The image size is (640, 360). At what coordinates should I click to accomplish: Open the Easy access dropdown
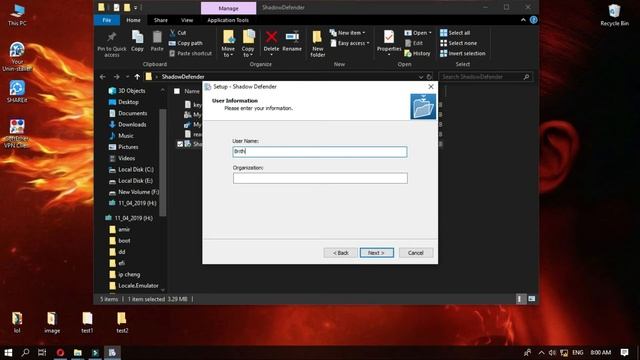pyautogui.click(x=349, y=43)
